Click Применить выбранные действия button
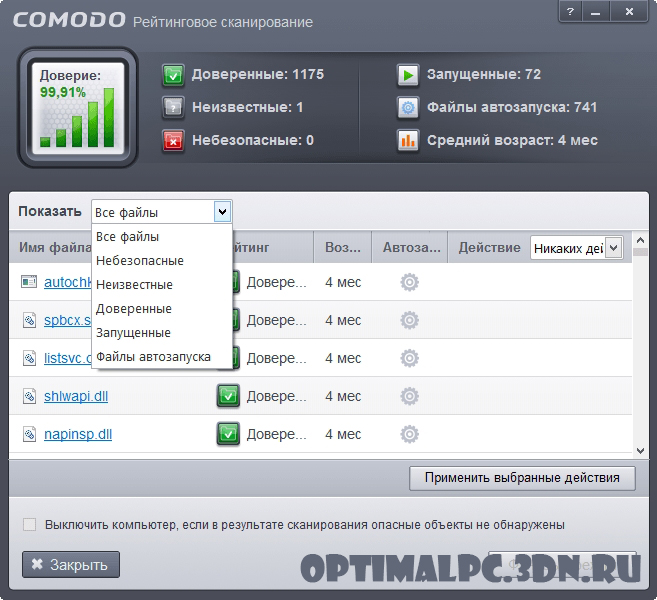 [x=522, y=478]
